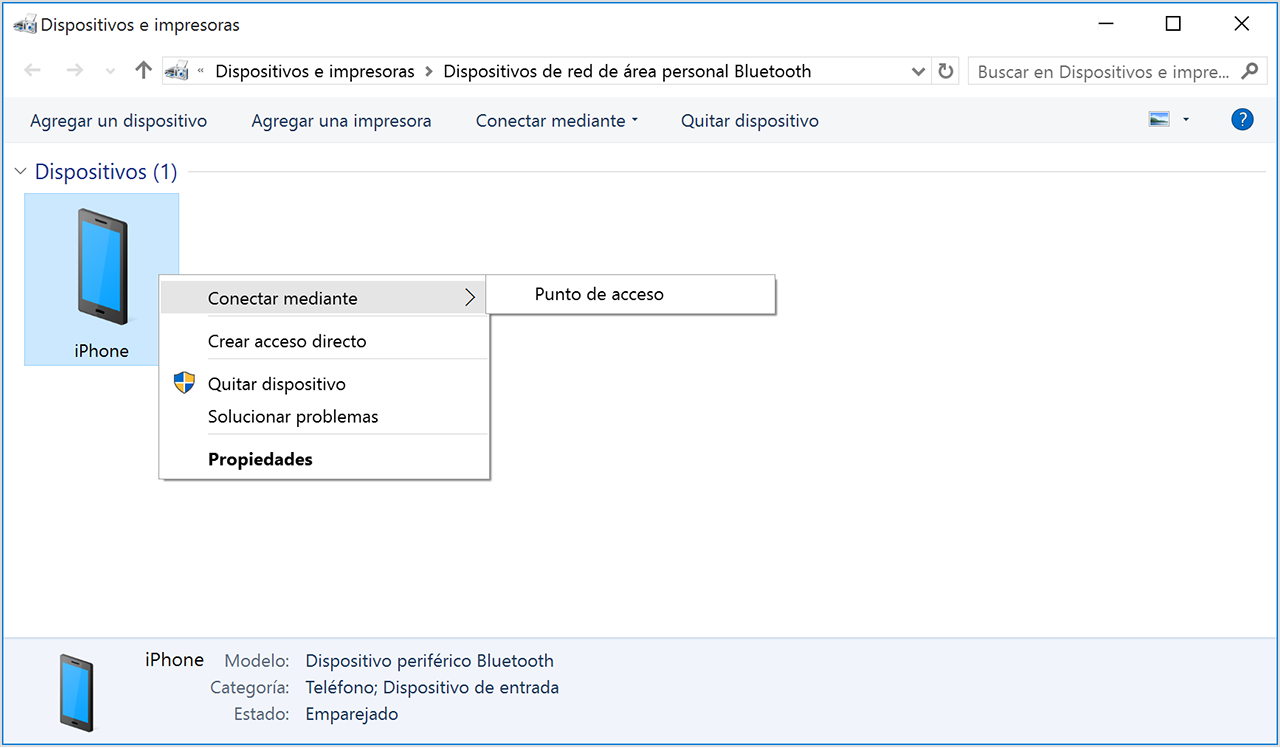Viewport: 1280px width, 748px height.
Task: Open toolbar 'Conectar mediante' dropdown
Action: [x=557, y=121]
